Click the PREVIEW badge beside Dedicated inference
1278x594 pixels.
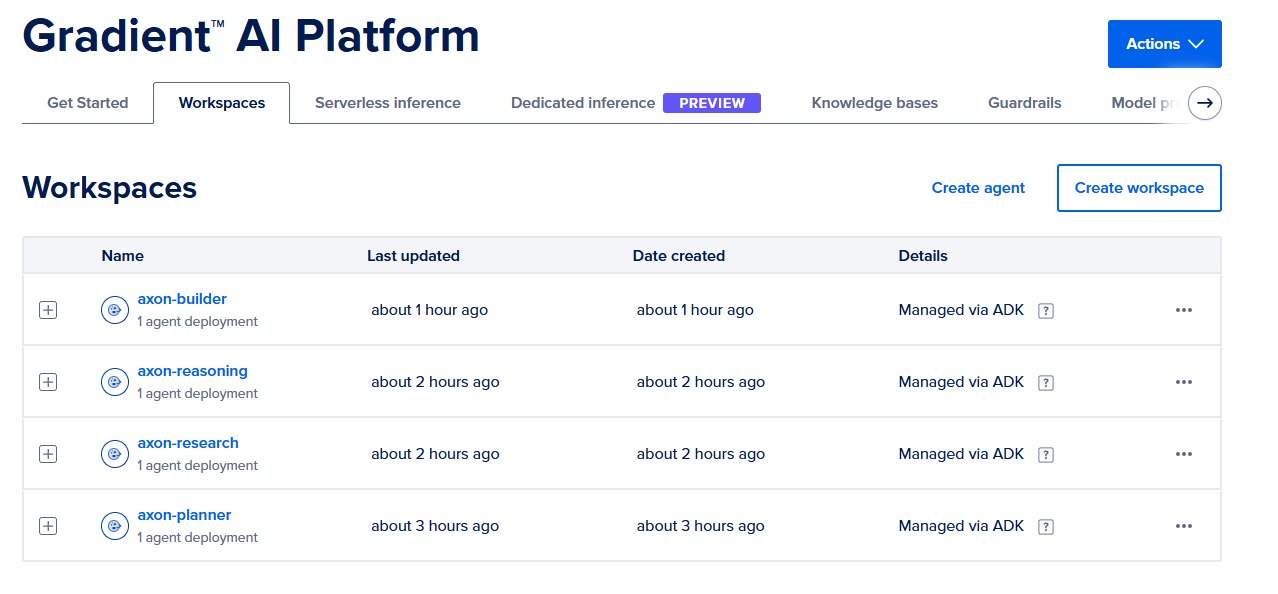click(712, 103)
